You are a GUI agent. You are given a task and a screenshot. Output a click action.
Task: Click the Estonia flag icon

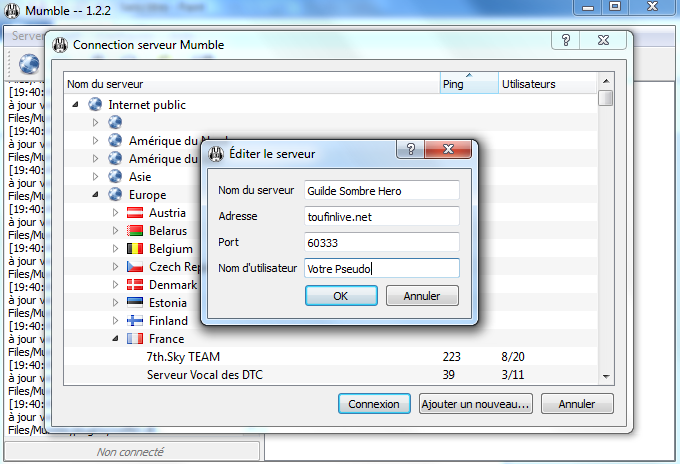tap(135, 302)
